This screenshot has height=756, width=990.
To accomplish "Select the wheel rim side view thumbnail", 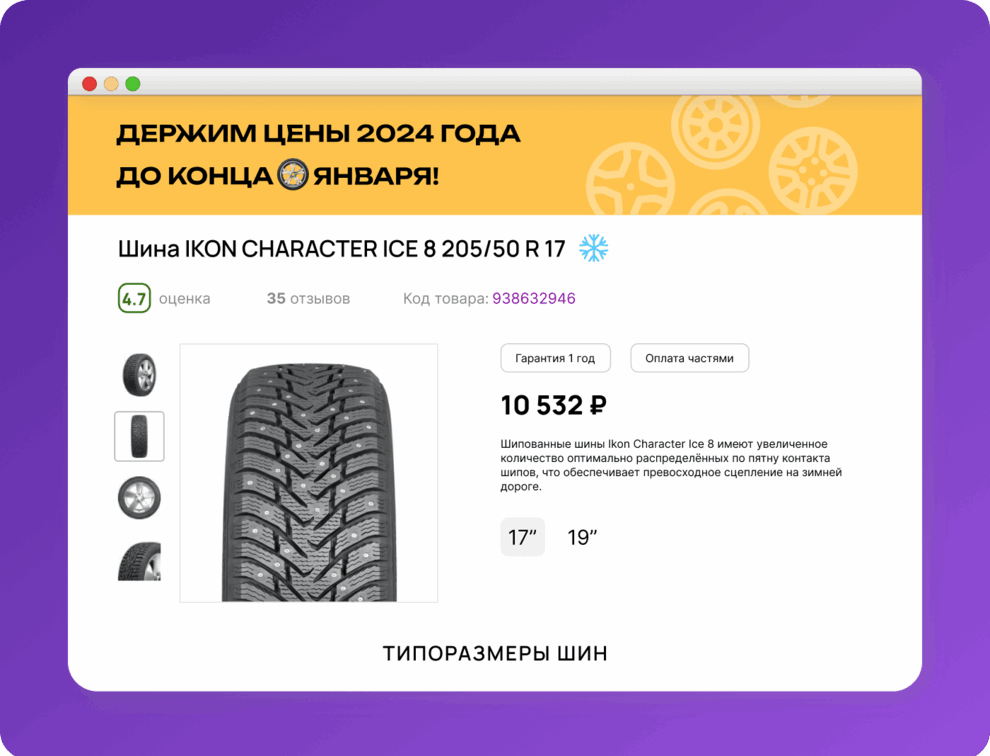I will tap(139, 498).
